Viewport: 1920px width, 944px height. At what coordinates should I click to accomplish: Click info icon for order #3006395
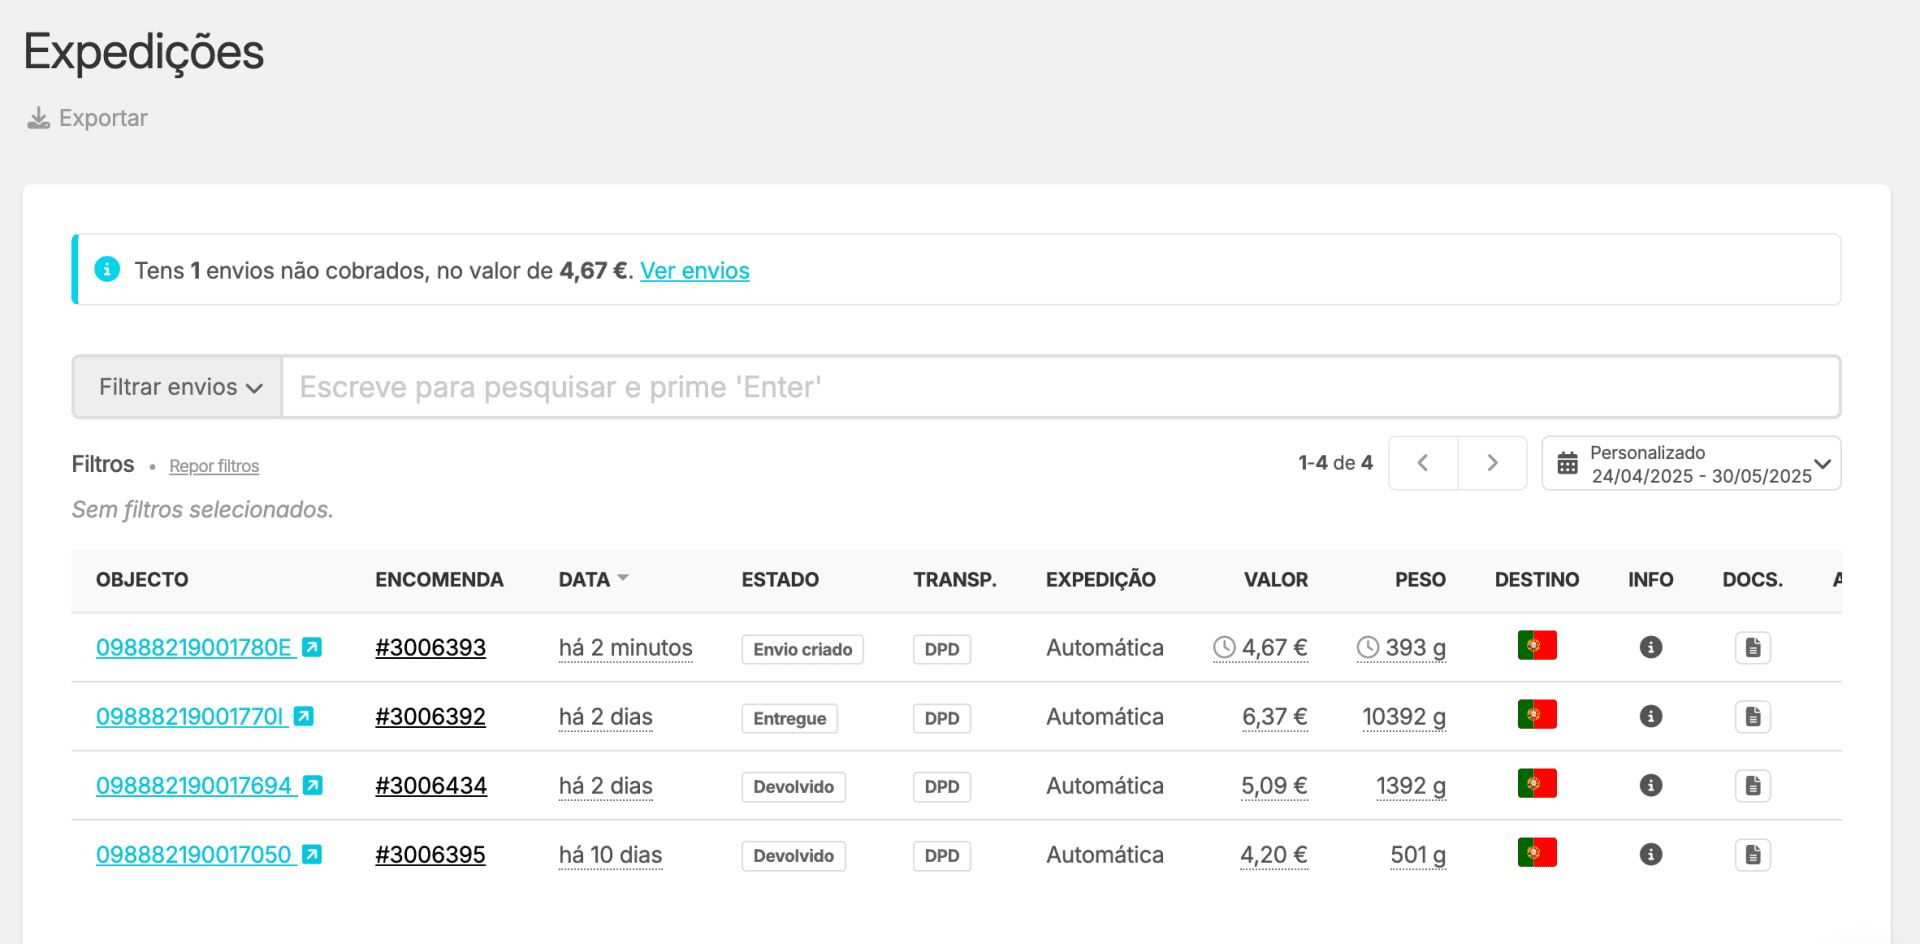pyautogui.click(x=1650, y=855)
